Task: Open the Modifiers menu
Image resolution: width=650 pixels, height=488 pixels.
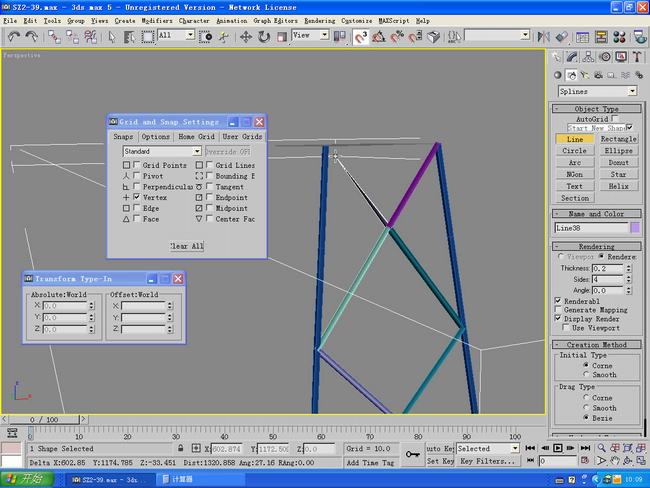Action: tap(157, 21)
